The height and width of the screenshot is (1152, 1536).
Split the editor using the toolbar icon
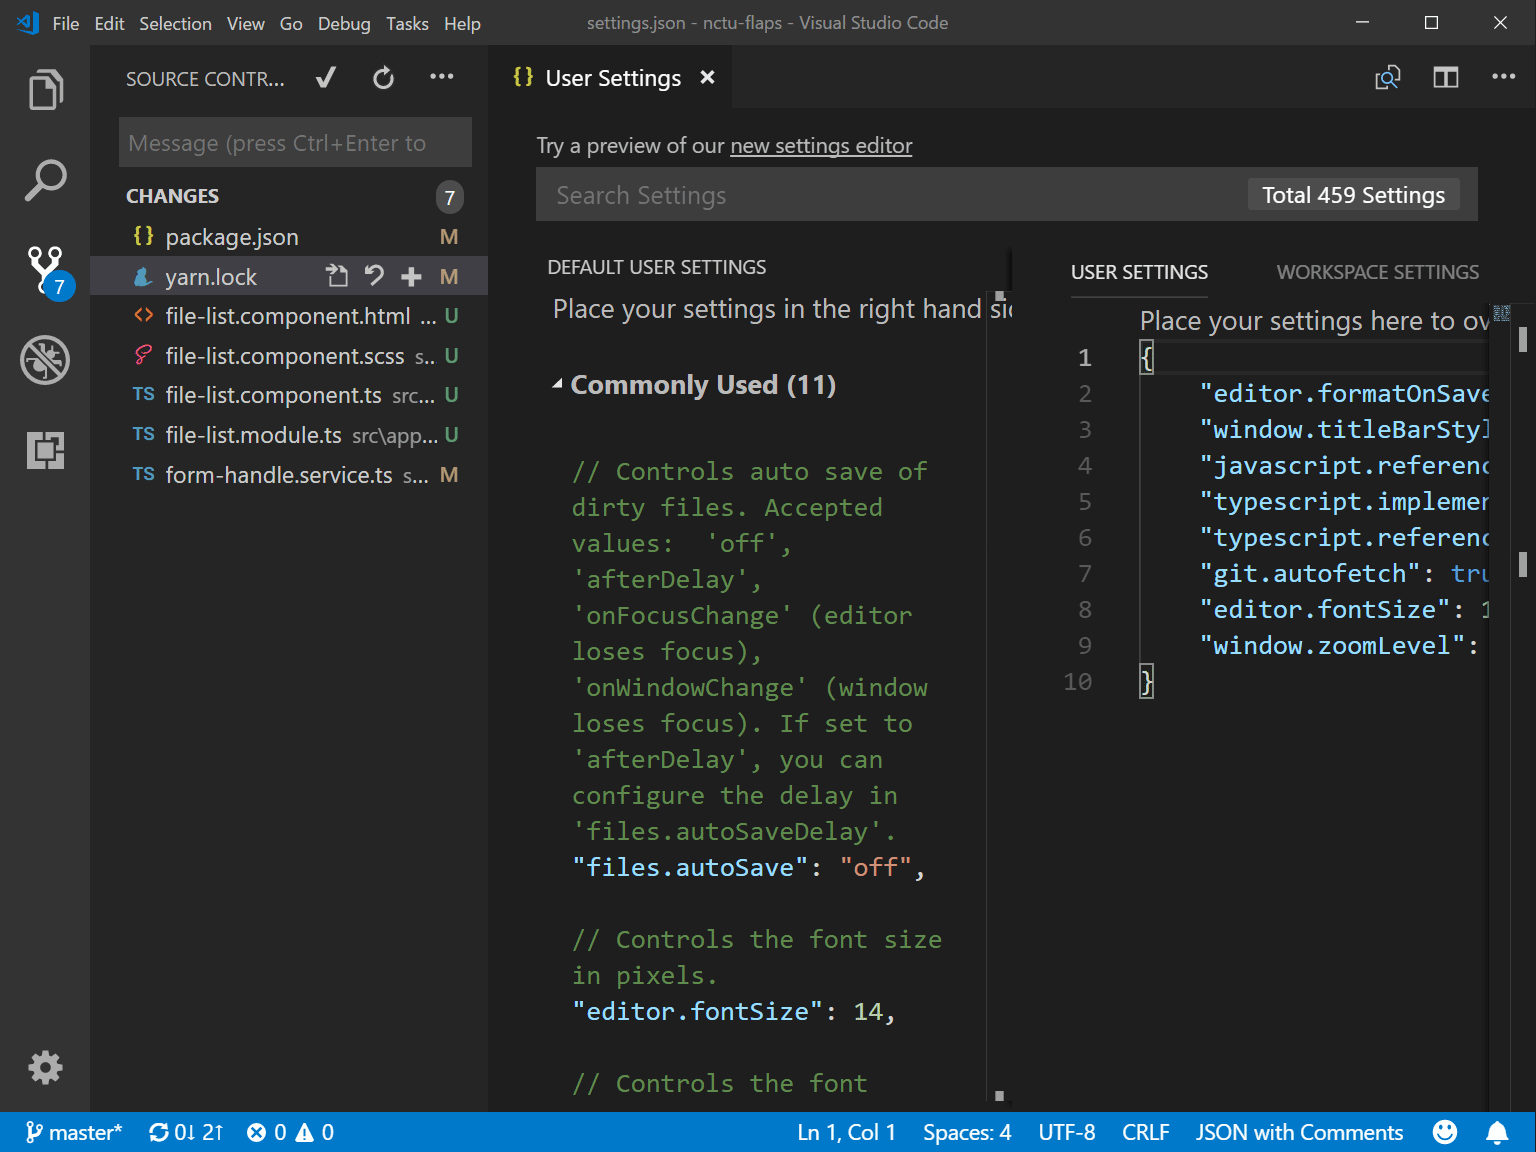[1445, 77]
